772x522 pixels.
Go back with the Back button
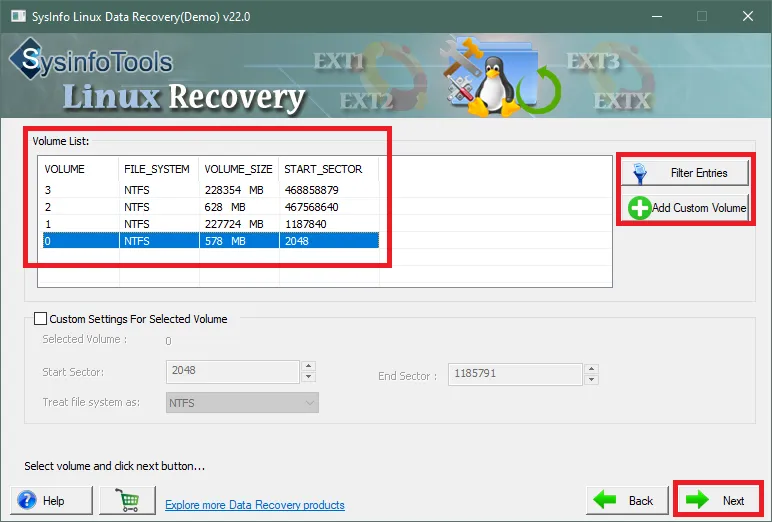tap(627, 500)
